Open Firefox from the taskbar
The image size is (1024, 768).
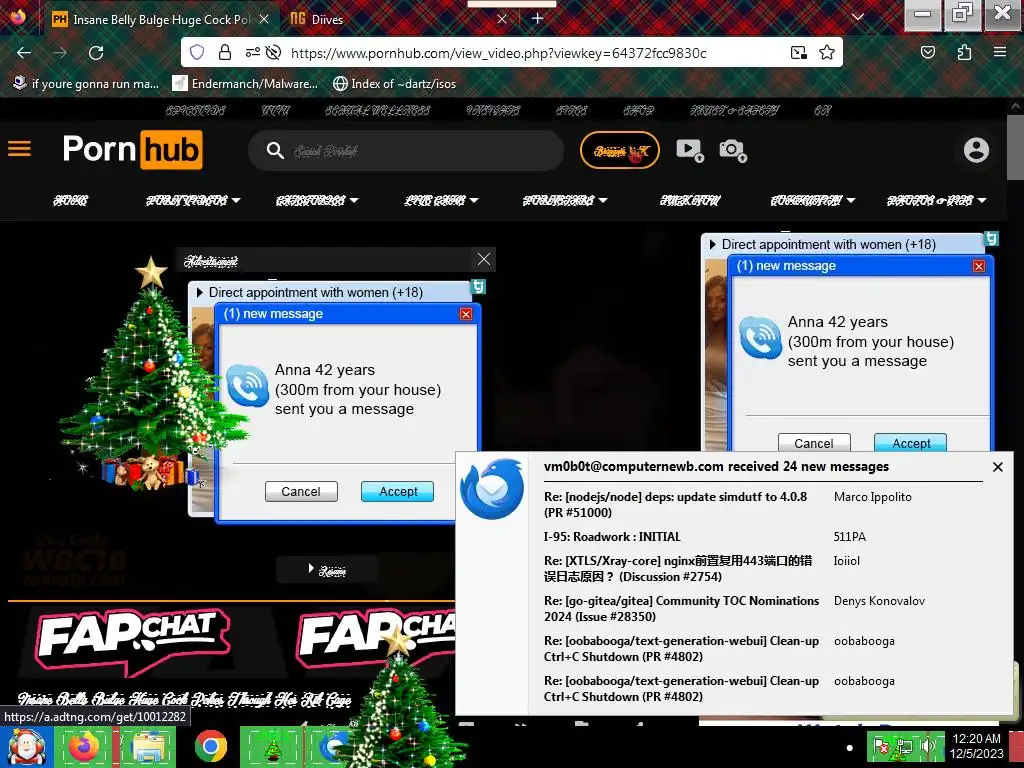pyautogui.click(x=85, y=747)
